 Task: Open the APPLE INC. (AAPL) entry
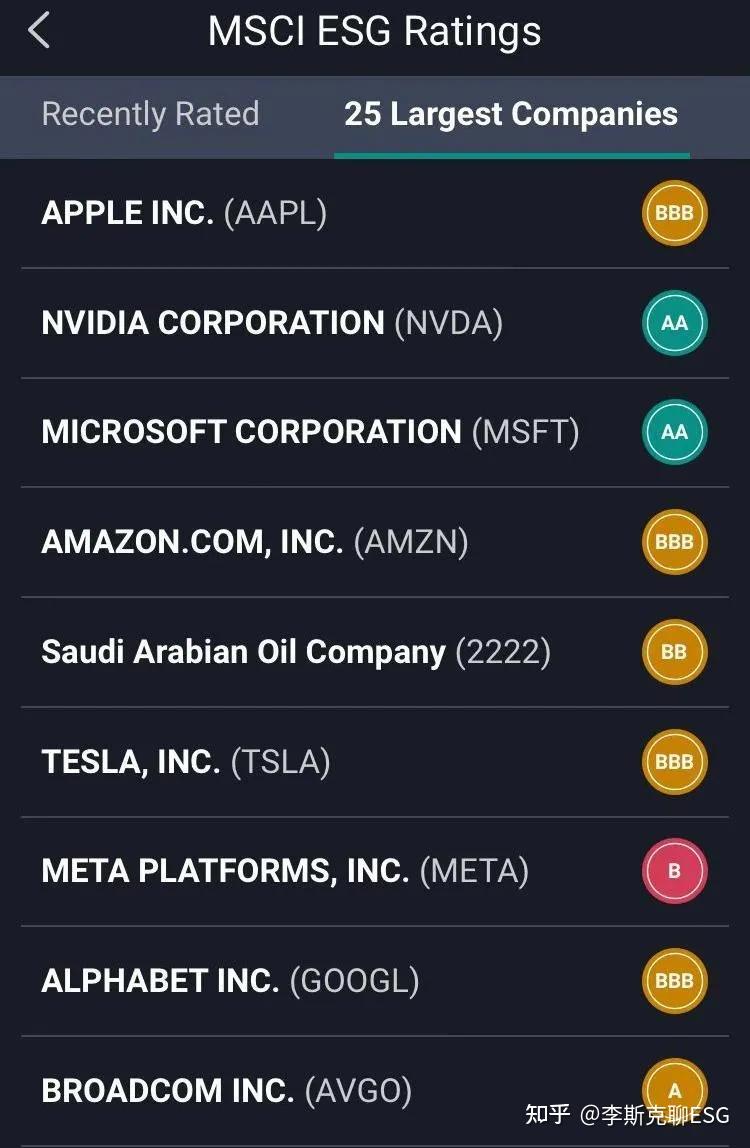click(184, 213)
